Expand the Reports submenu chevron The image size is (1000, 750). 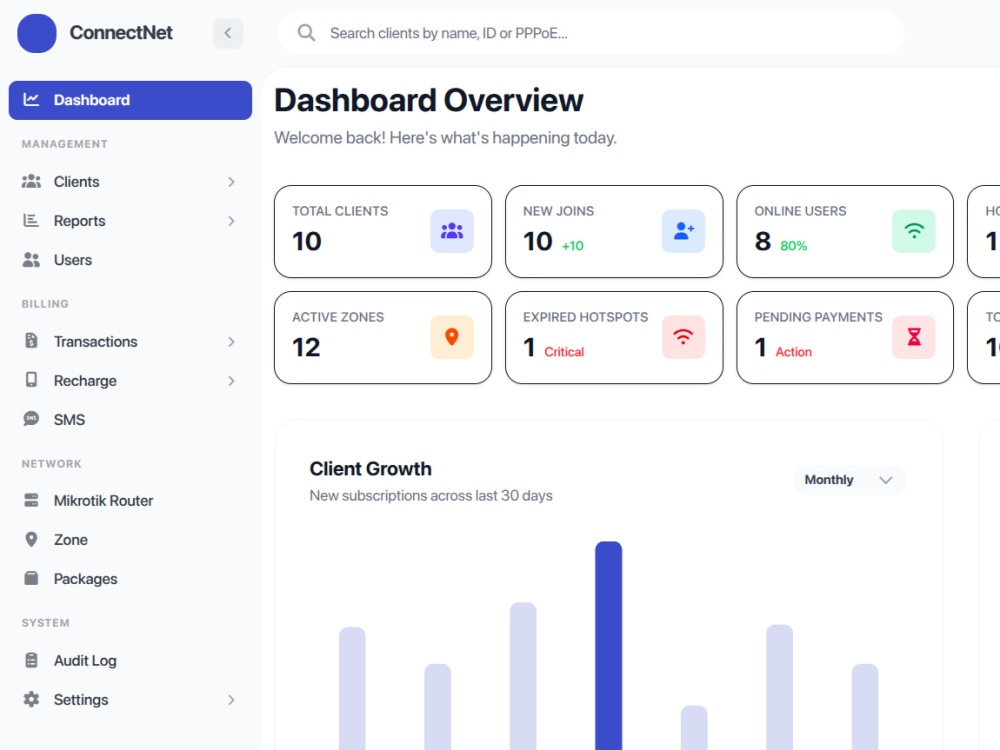[231, 221]
